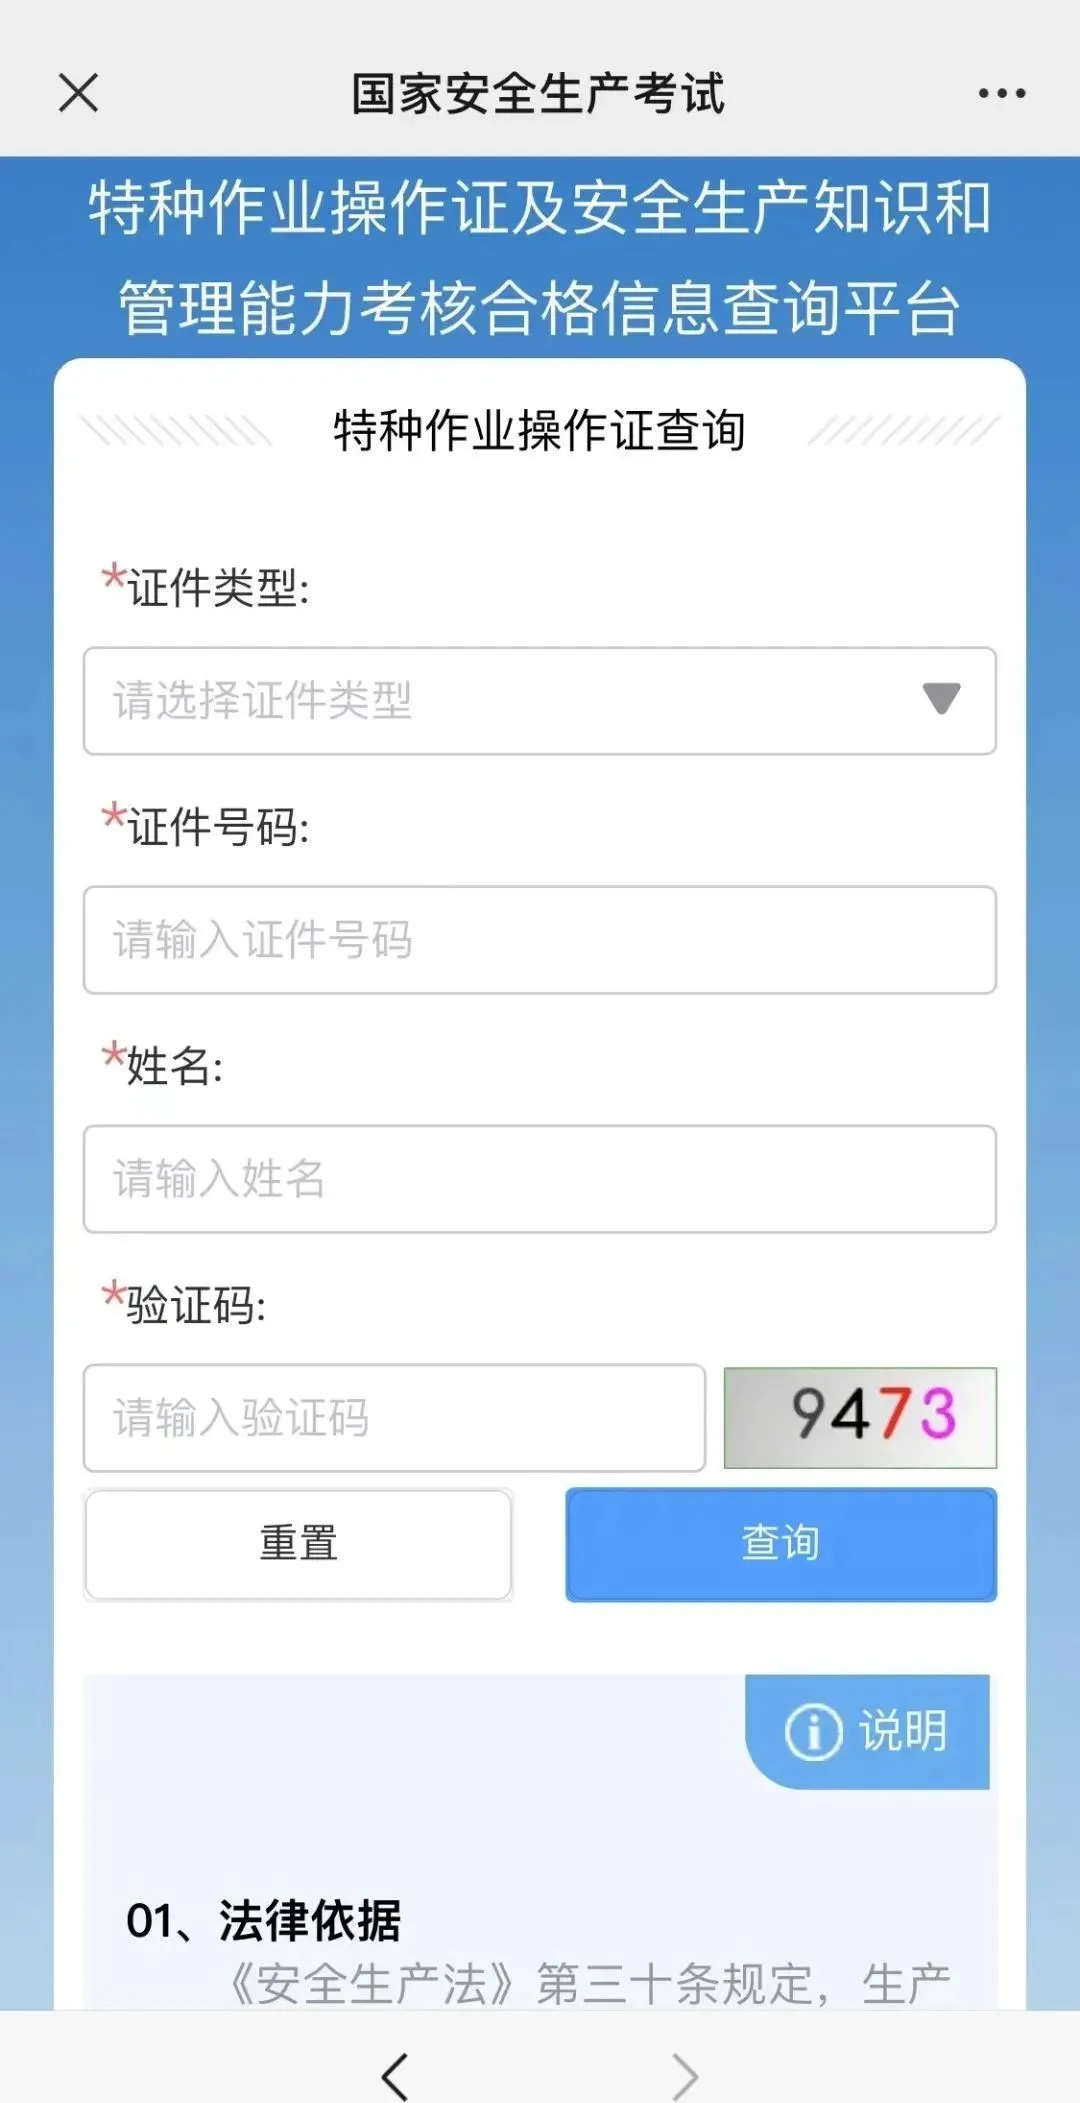Tap the blue platform title banner

[539, 257]
